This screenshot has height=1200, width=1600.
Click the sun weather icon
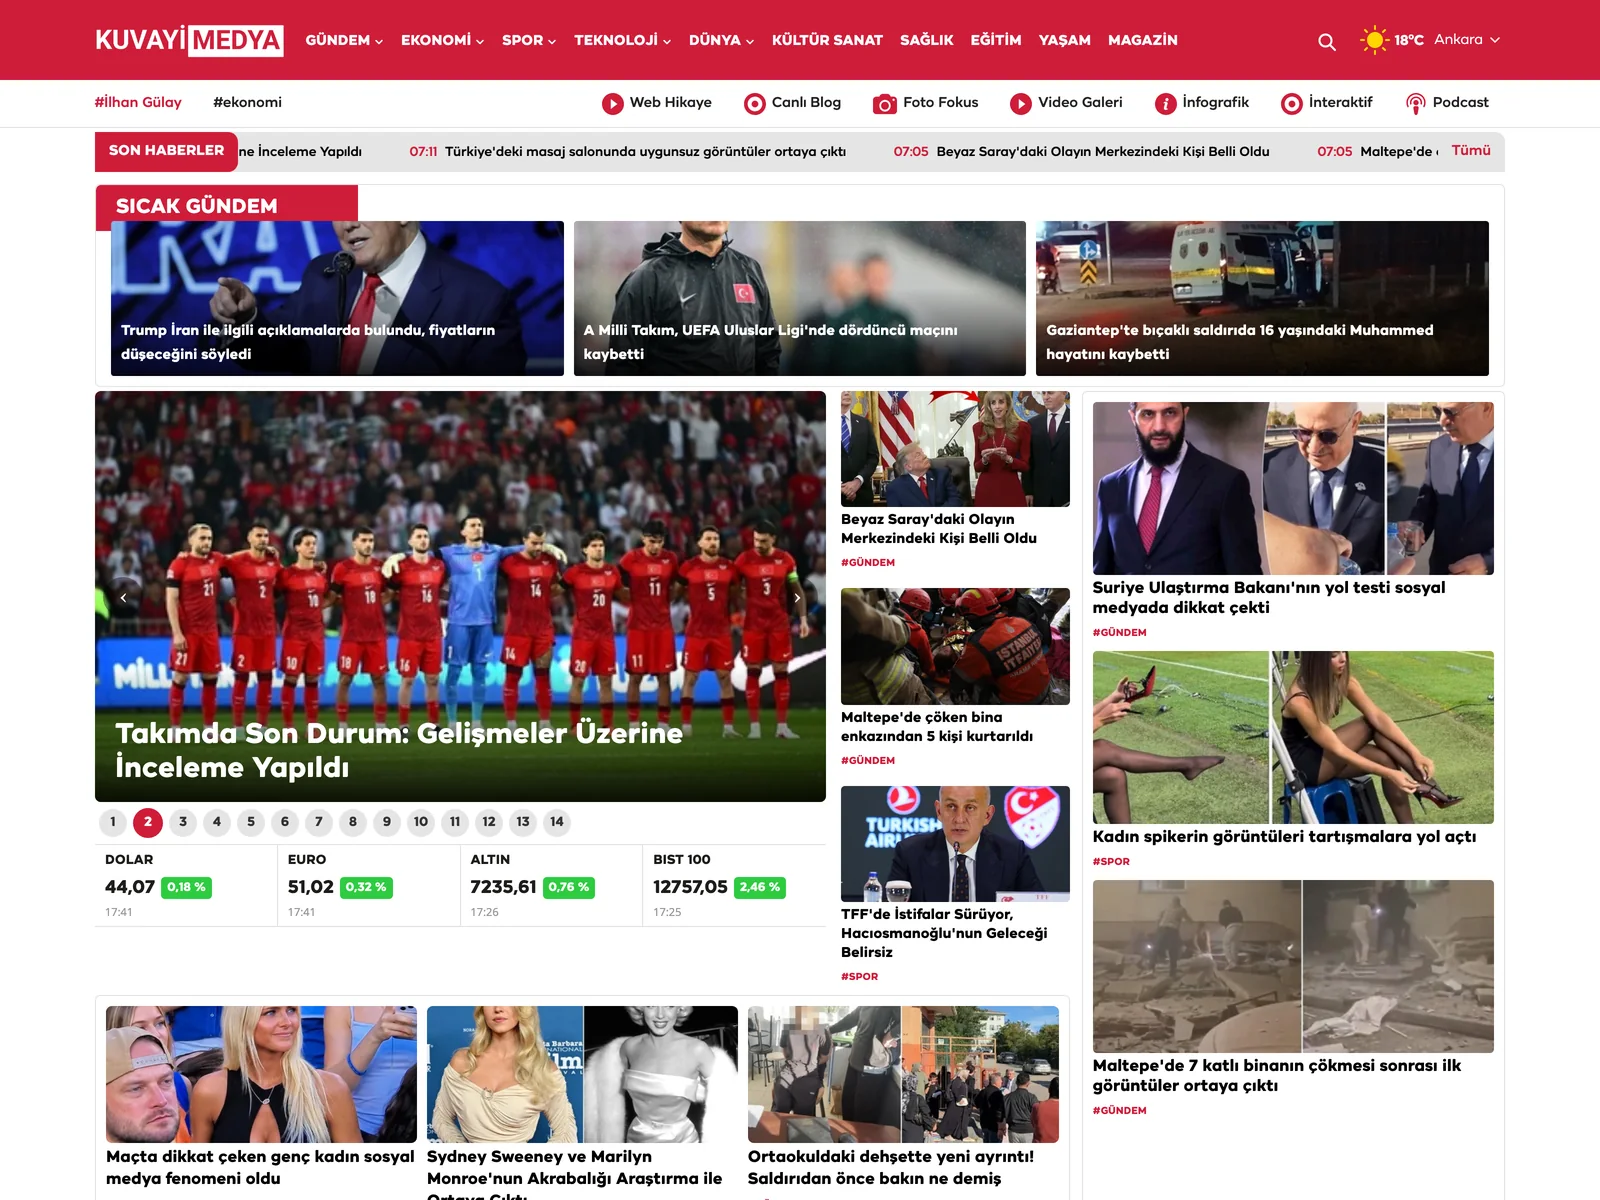(x=1374, y=40)
